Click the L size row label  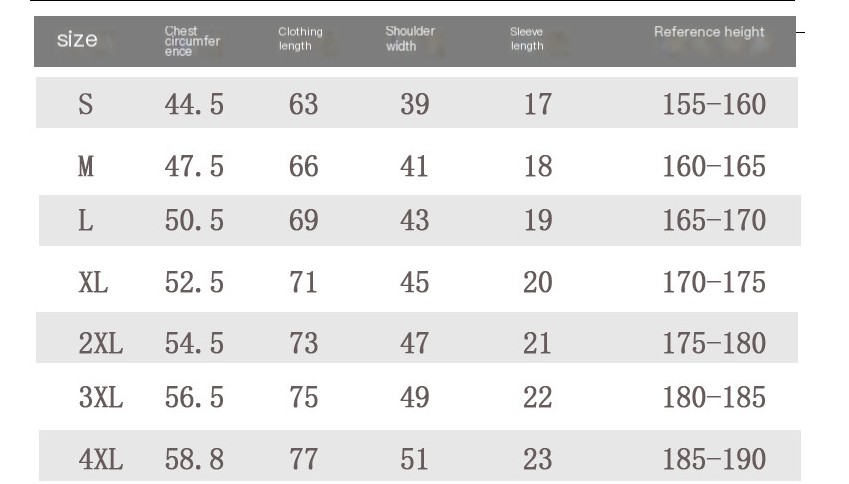[x=86, y=220]
